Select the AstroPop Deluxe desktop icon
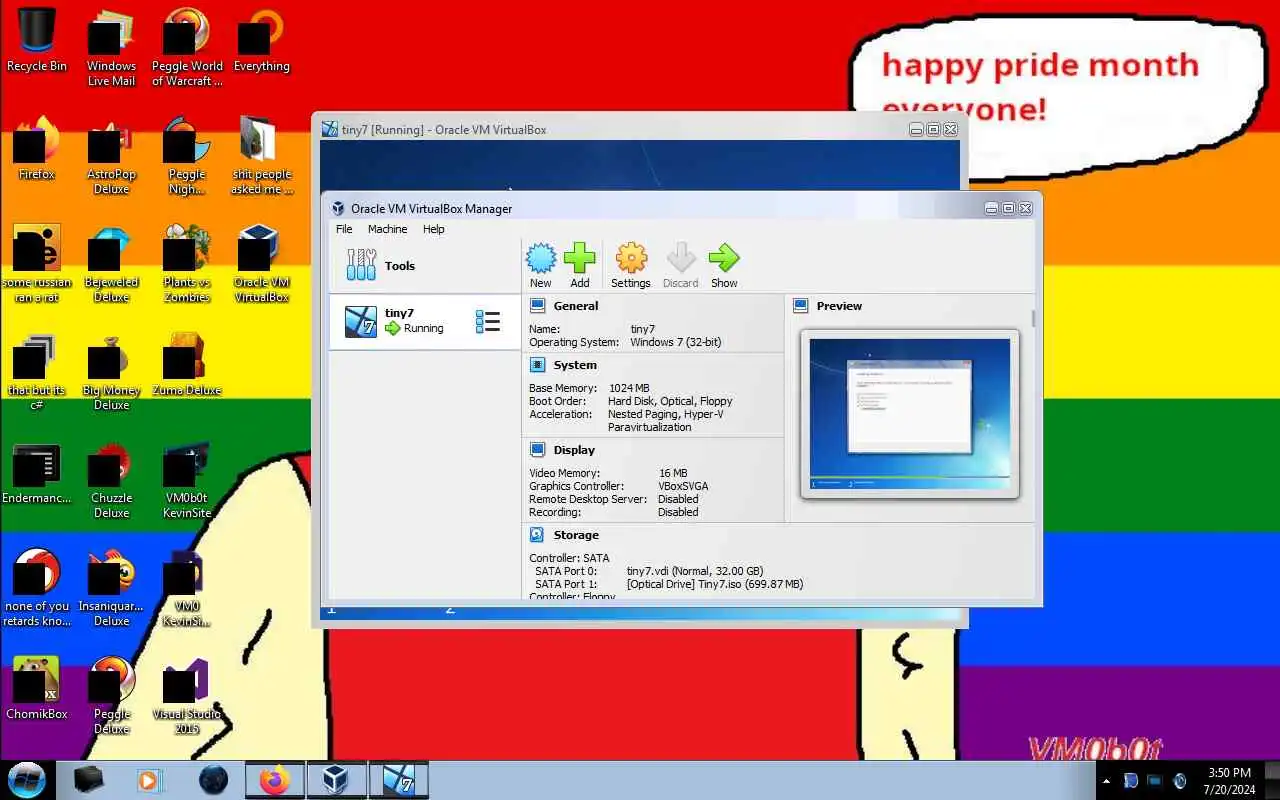1280x800 pixels. (111, 157)
